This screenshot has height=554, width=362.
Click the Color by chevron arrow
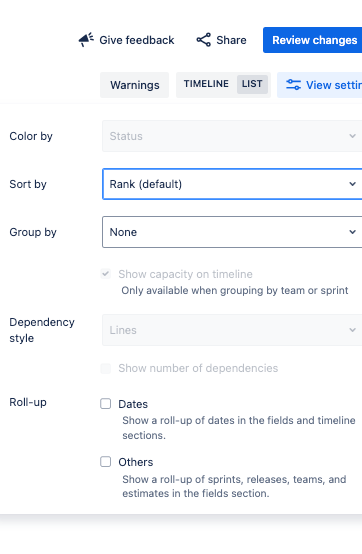[x=352, y=136]
